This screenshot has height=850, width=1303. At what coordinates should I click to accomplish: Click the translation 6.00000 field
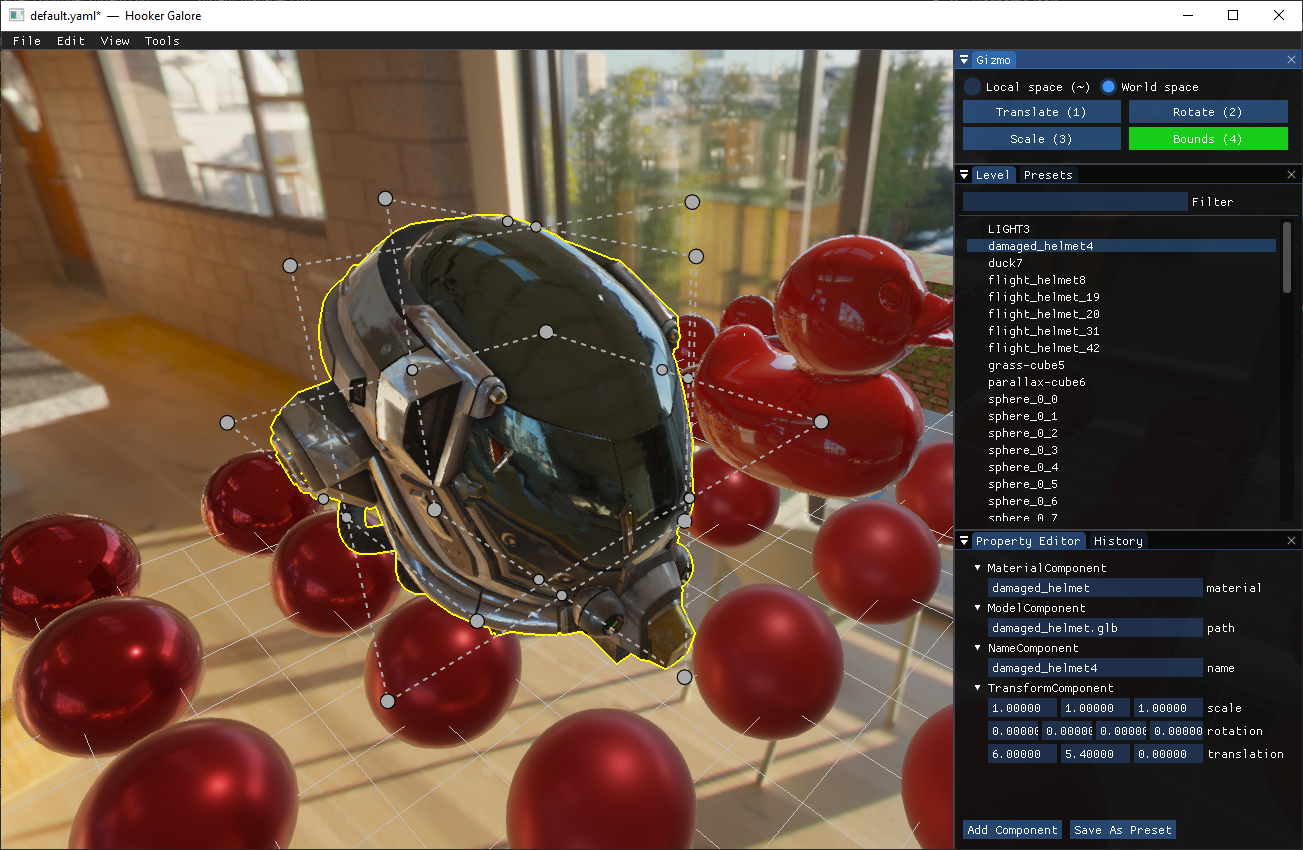click(1022, 754)
